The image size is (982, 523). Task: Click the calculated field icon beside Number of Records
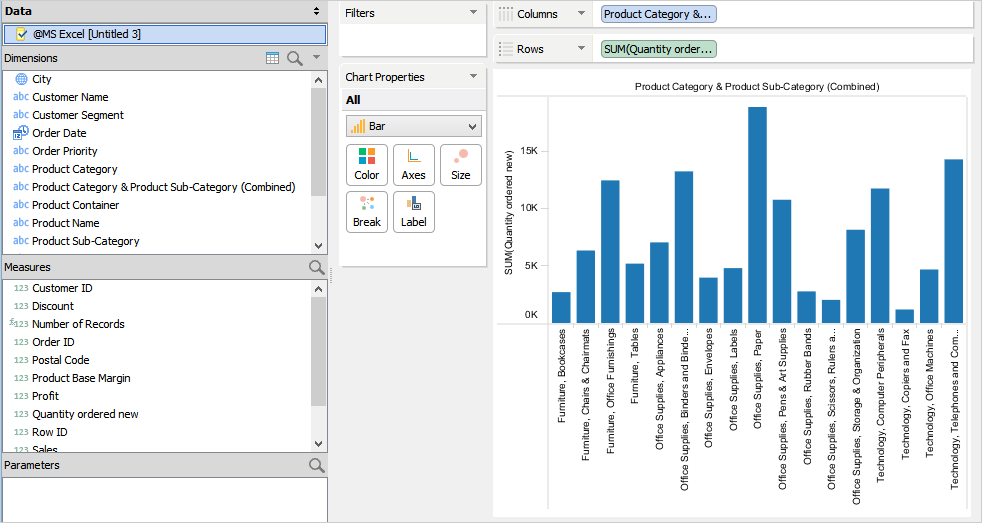19,323
